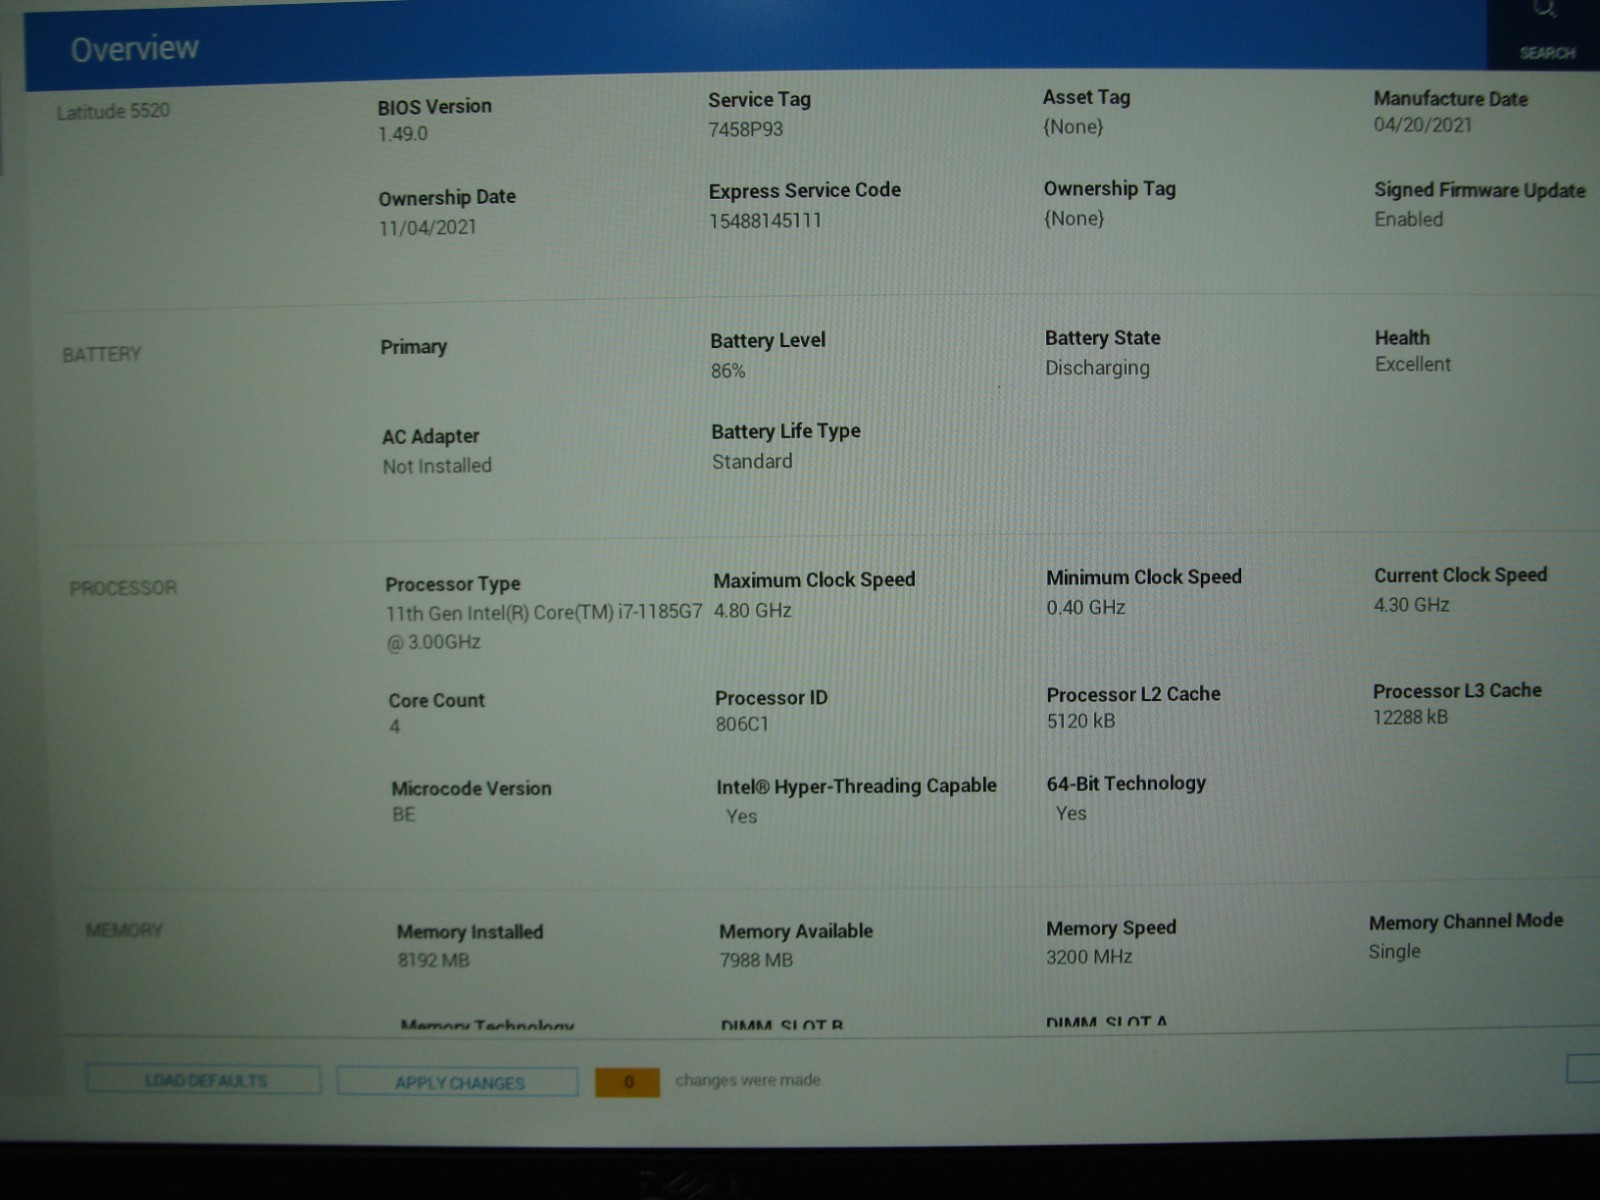Select Memory Installed 8192 MB
The width and height of the screenshot is (1600, 1200).
(x=433, y=960)
